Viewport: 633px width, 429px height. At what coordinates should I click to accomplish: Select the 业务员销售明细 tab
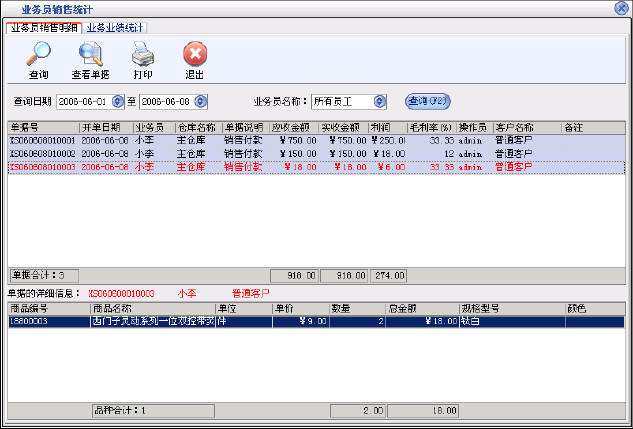click(x=43, y=27)
